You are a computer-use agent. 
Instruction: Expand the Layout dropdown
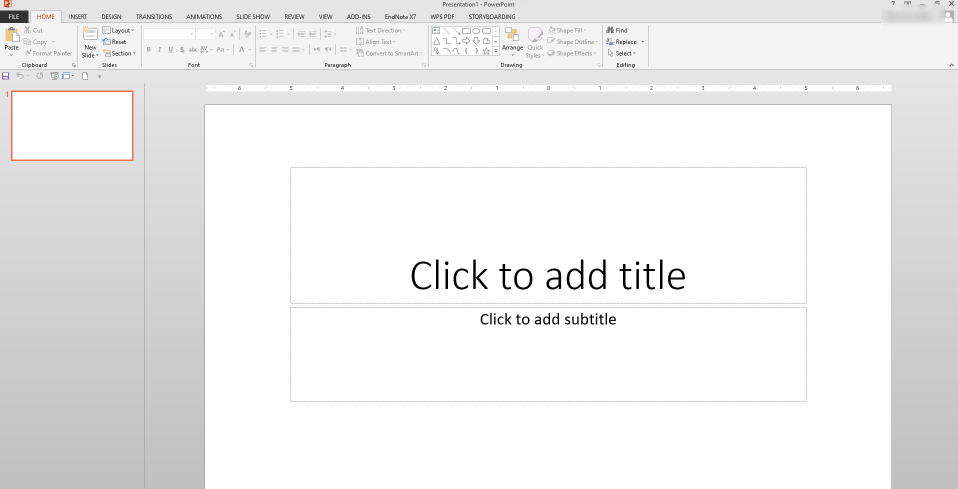click(119, 30)
